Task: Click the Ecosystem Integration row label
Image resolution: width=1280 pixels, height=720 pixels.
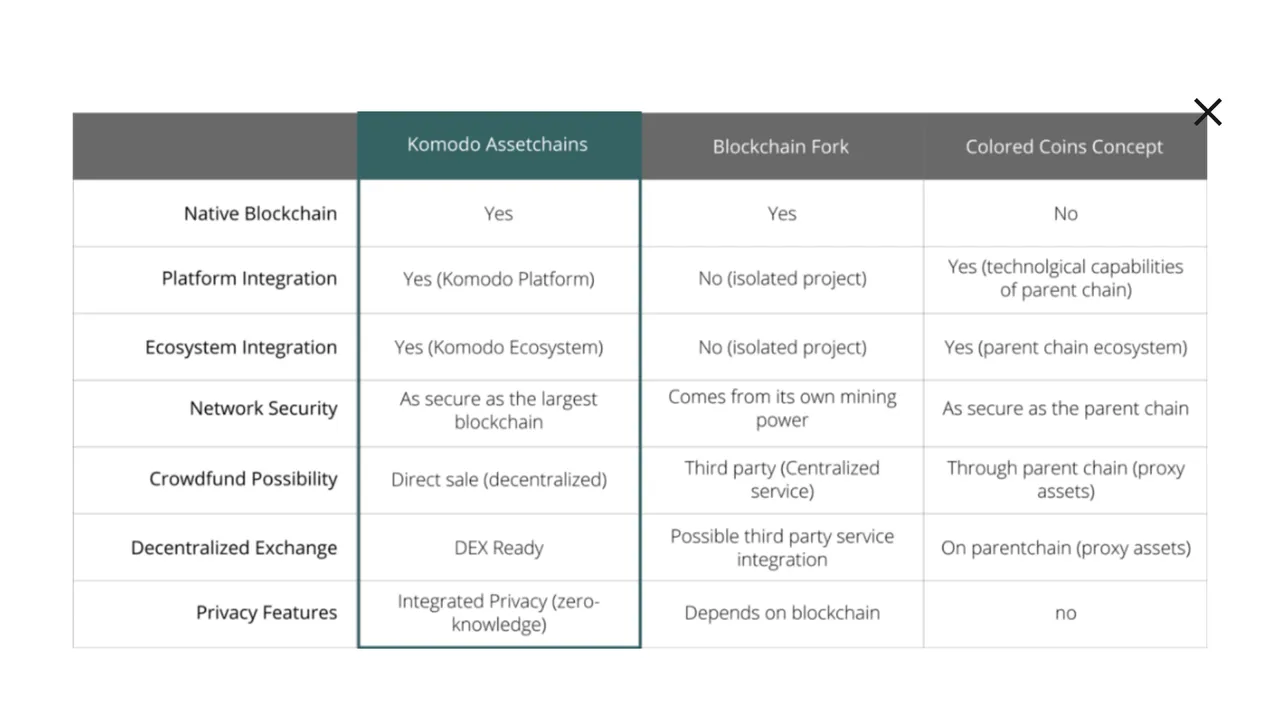Action: click(241, 347)
